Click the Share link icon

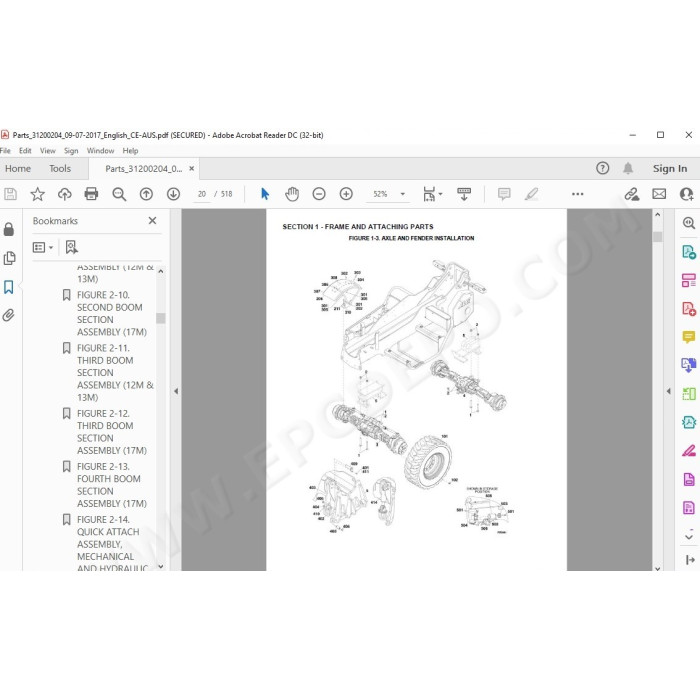[x=632, y=194]
